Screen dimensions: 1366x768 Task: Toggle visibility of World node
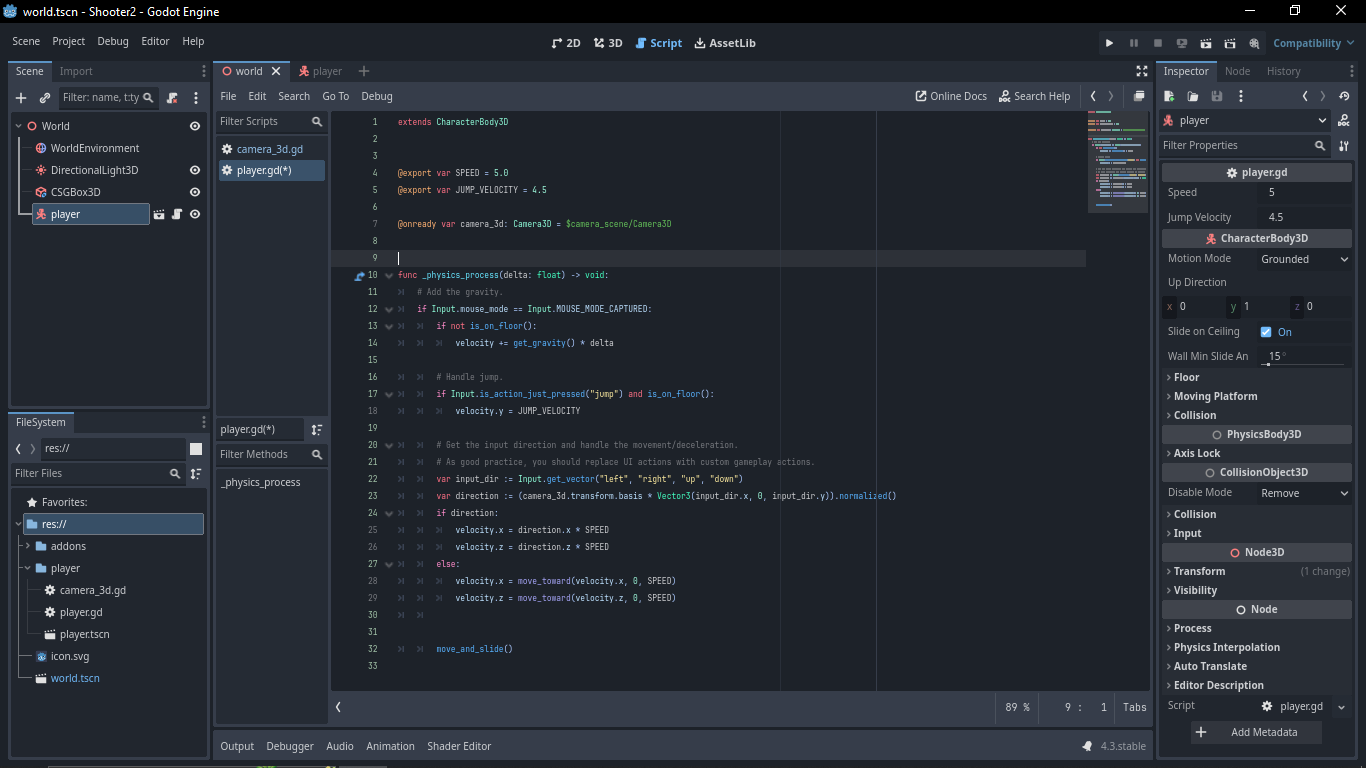pos(195,126)
